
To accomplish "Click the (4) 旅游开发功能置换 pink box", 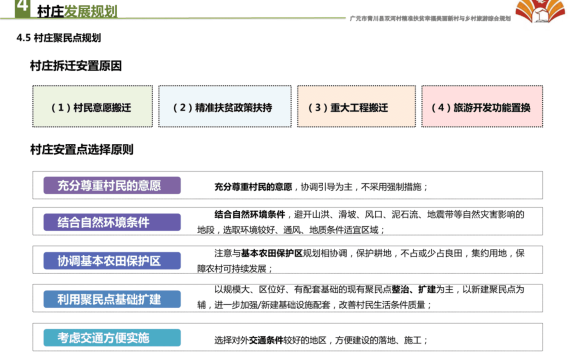I will pyautogui.click(x=482, y=106).
